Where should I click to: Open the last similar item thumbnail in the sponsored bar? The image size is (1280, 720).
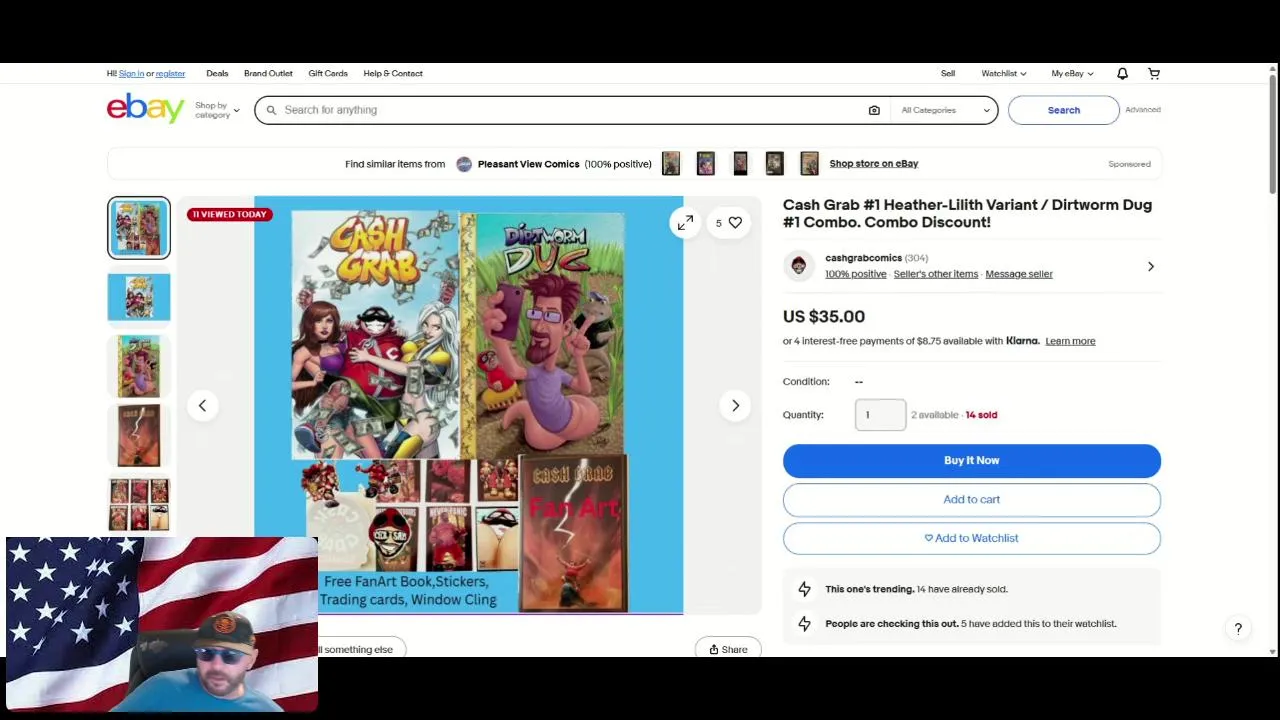[x=809, y=164]
